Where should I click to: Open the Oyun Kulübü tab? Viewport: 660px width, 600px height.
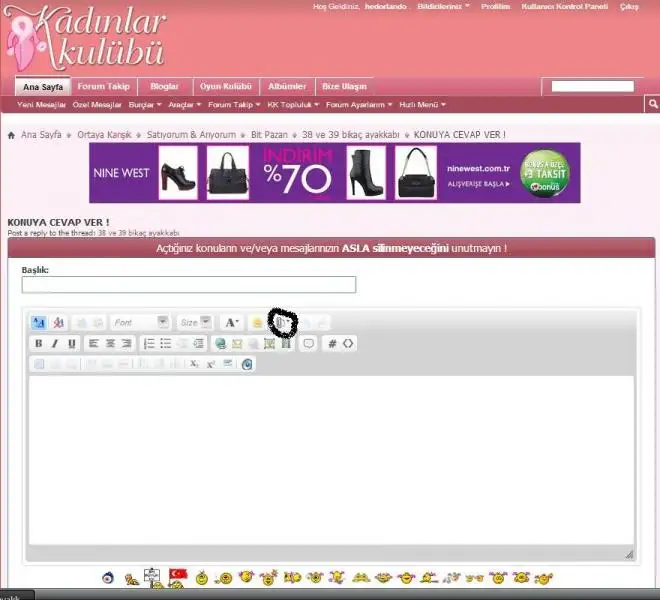pyautogui.click(x=225, y=87)
